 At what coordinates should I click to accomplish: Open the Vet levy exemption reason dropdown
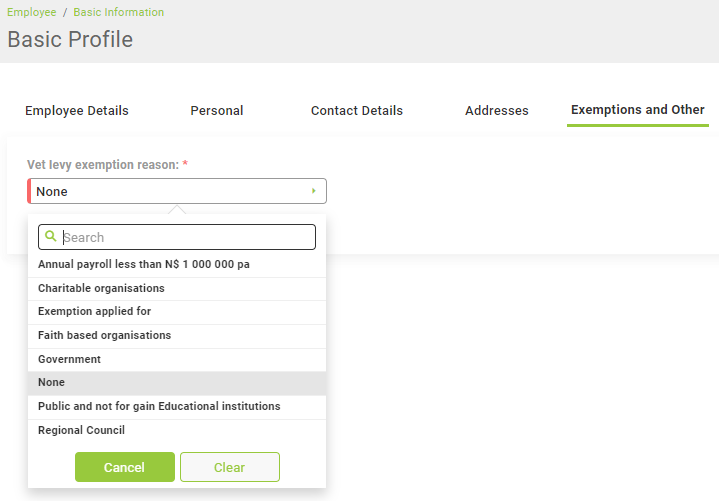177,191
